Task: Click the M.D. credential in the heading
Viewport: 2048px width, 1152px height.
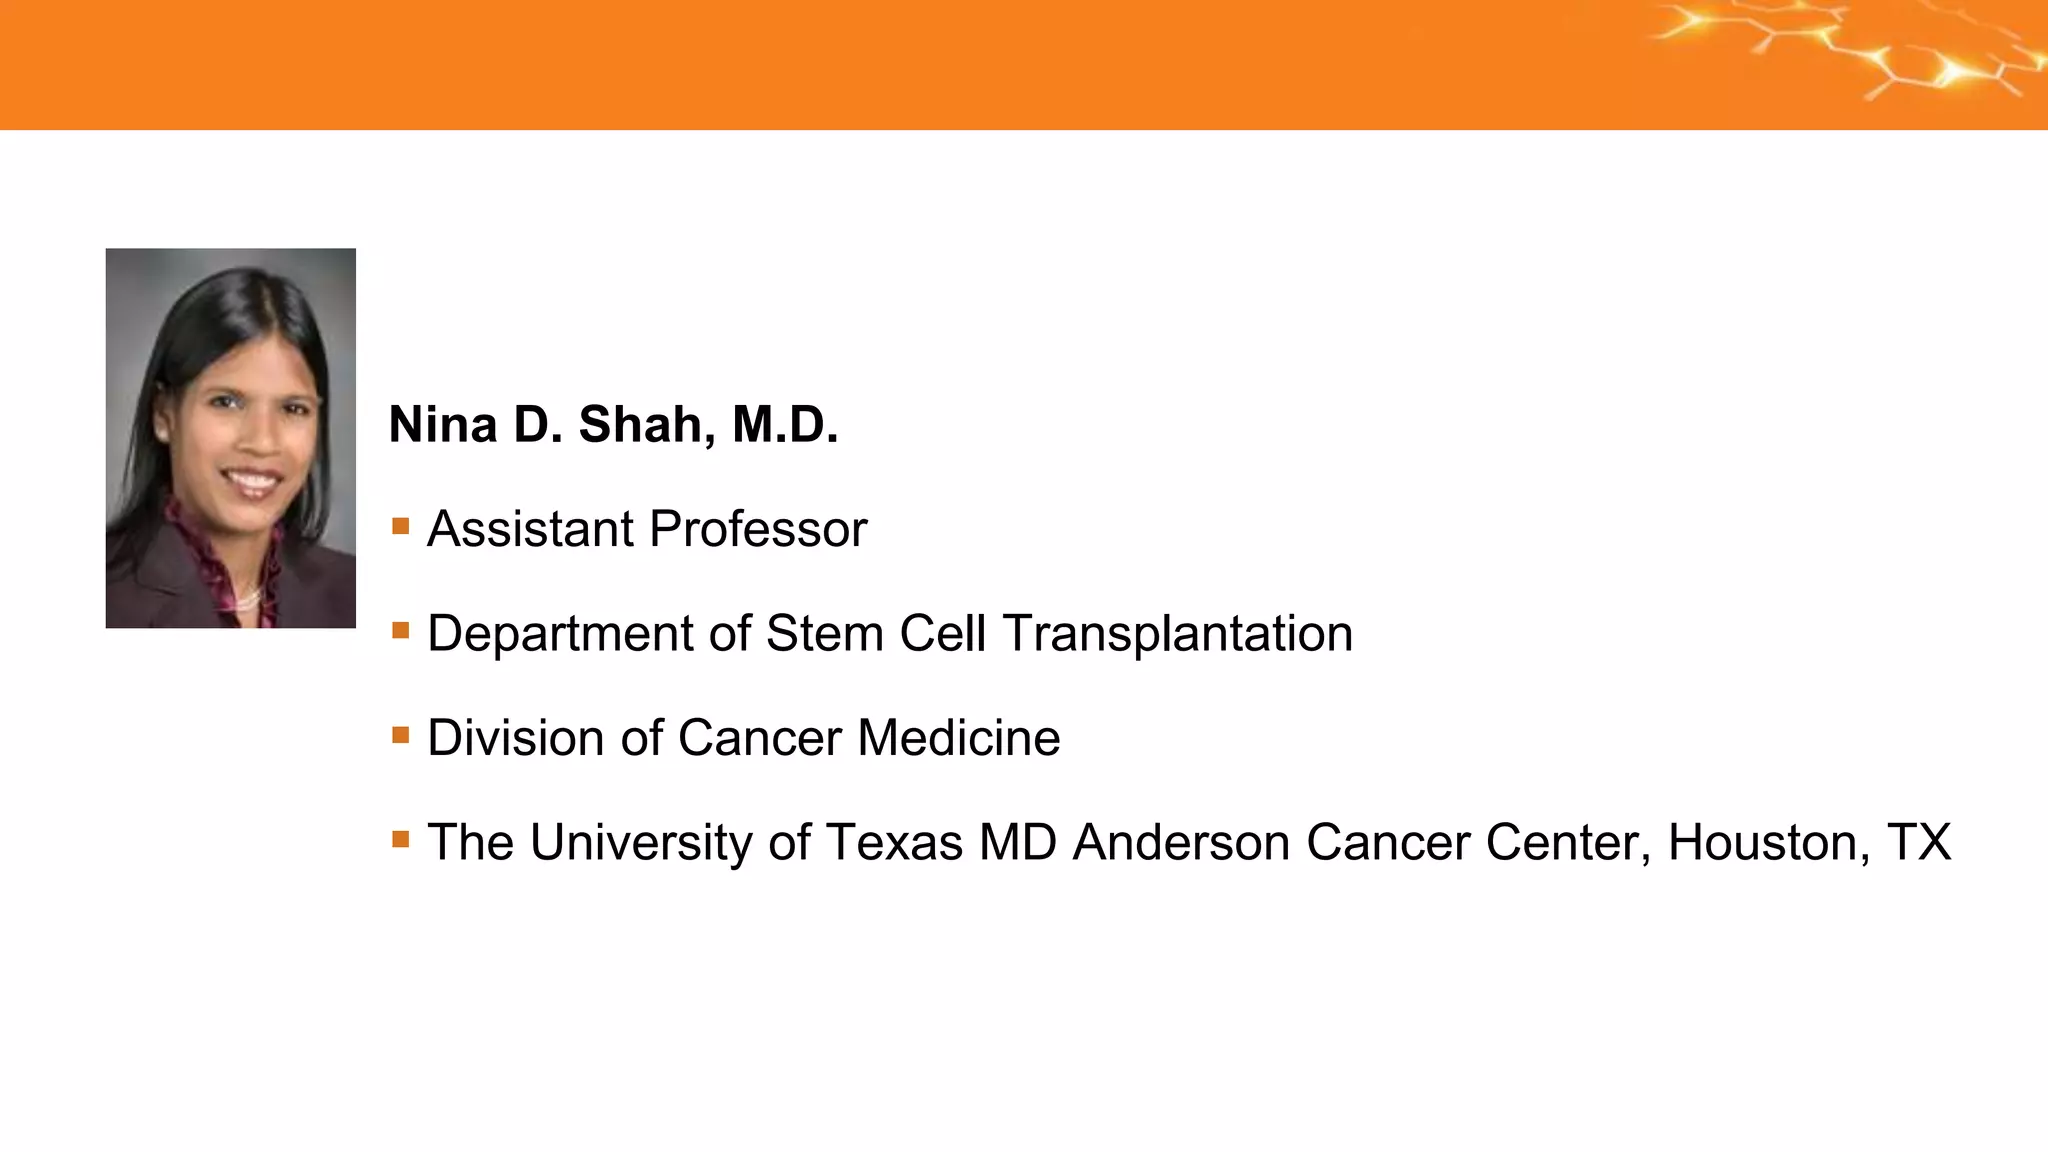Action: point(785,425)
